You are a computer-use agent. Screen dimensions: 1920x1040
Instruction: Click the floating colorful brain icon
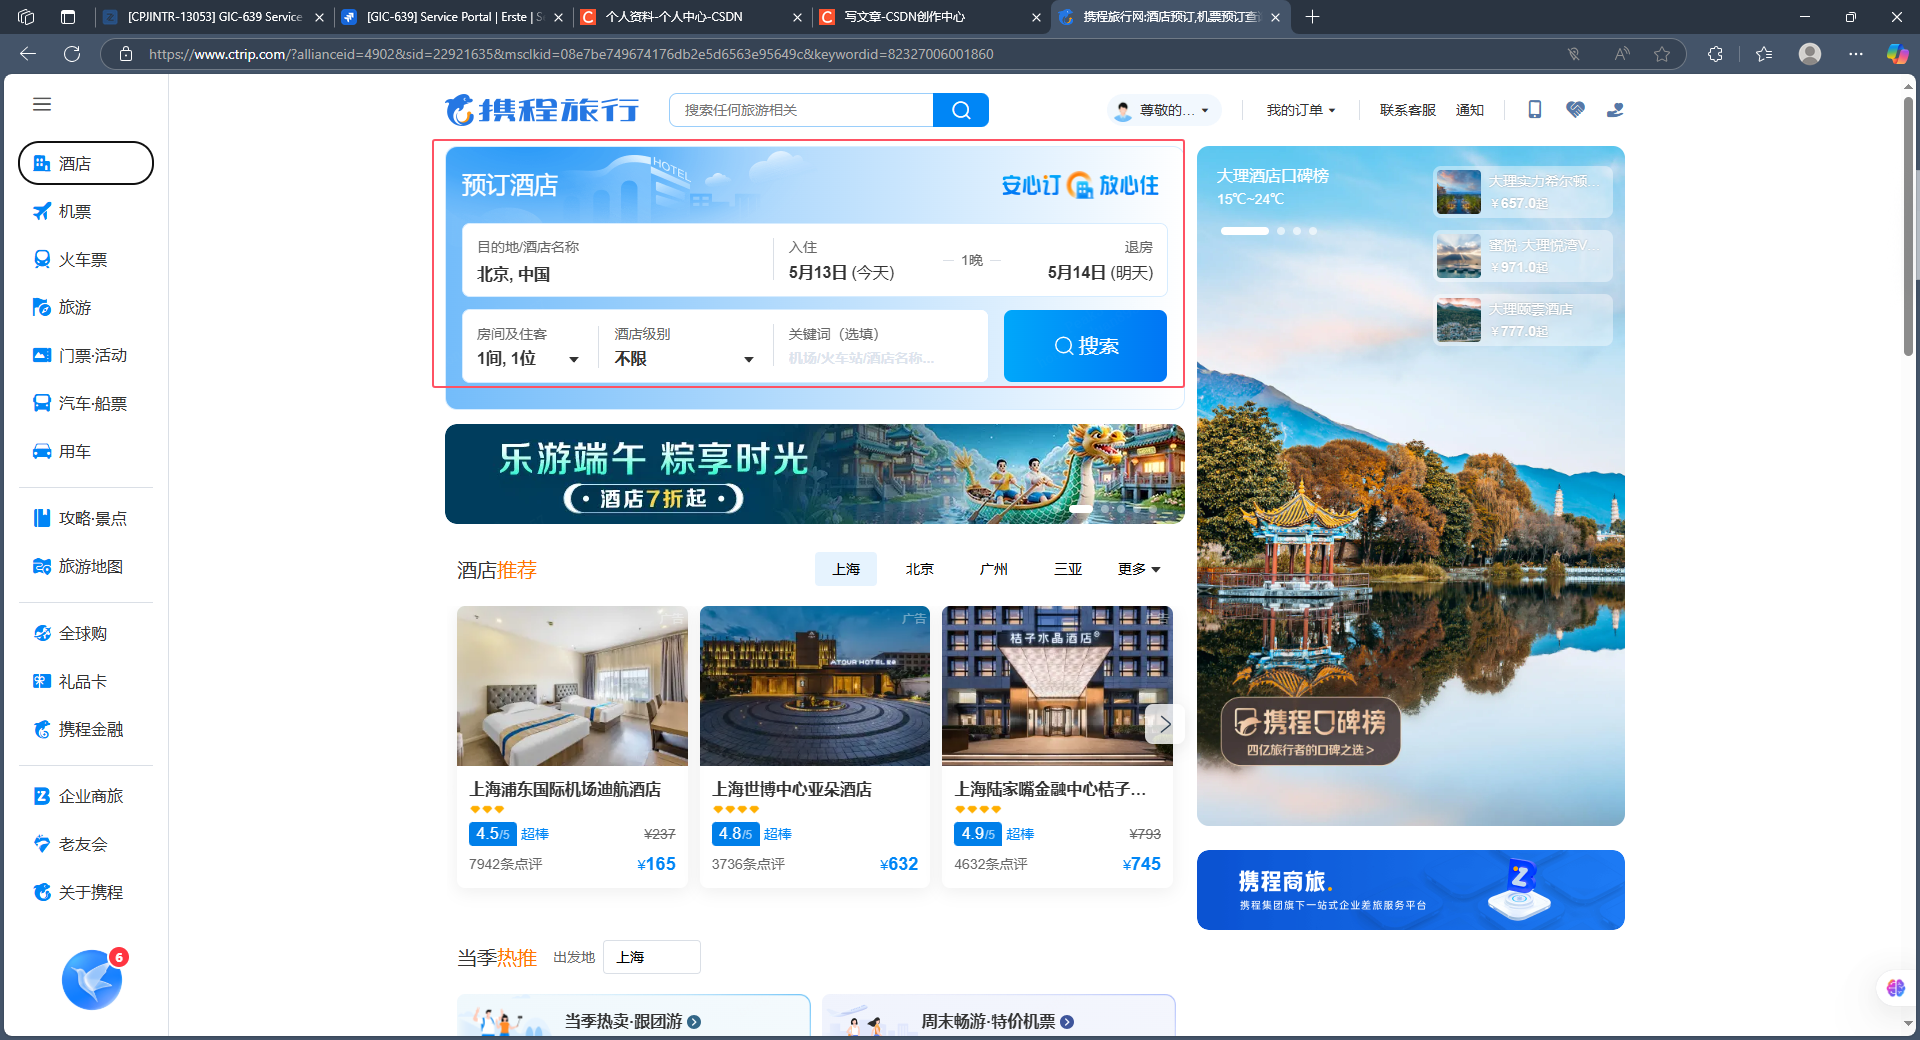tap(1896, 988)
